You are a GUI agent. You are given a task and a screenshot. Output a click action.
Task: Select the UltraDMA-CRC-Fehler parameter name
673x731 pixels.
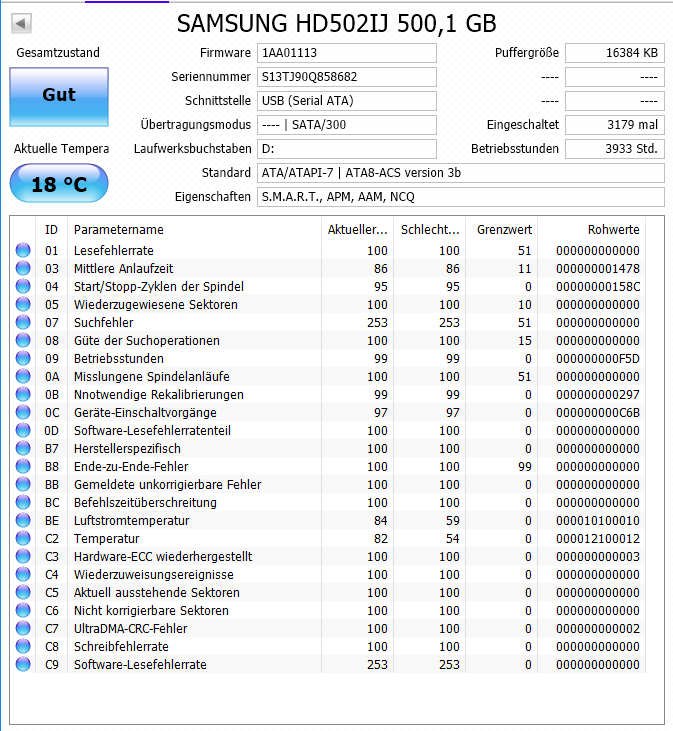tap(130, 628)
